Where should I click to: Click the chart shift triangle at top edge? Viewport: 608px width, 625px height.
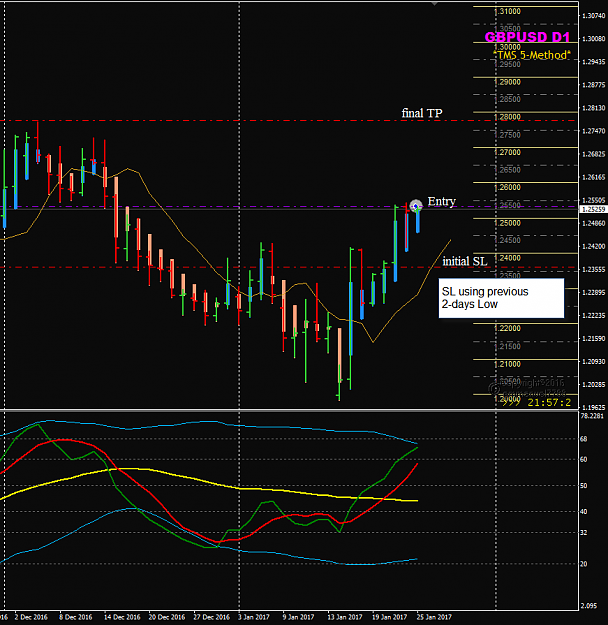coord(435,4)
